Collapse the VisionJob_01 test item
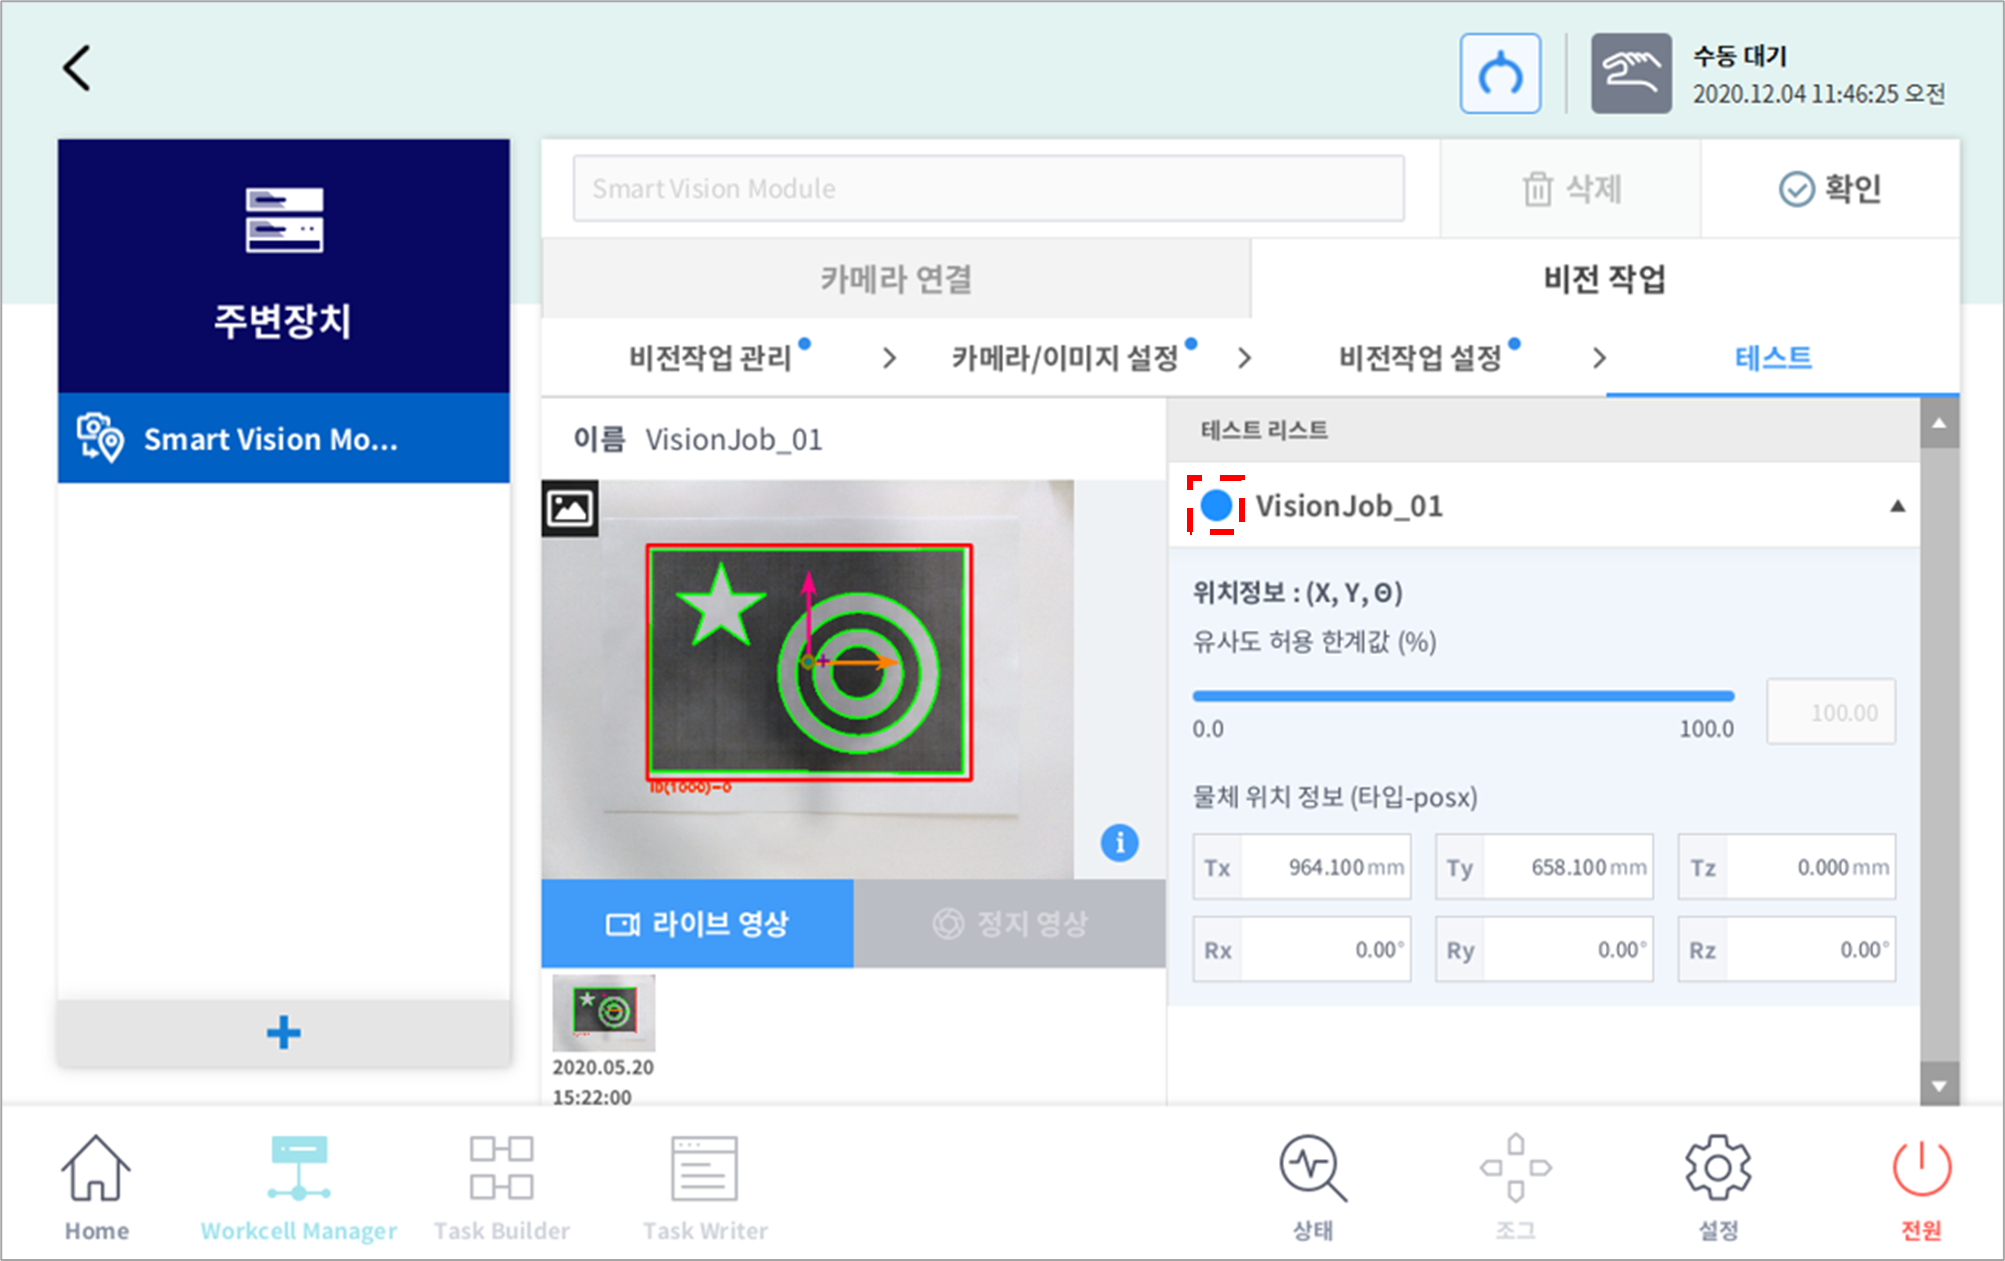Viewport: 2005px width, 1261px height. tap(1896, 506)
